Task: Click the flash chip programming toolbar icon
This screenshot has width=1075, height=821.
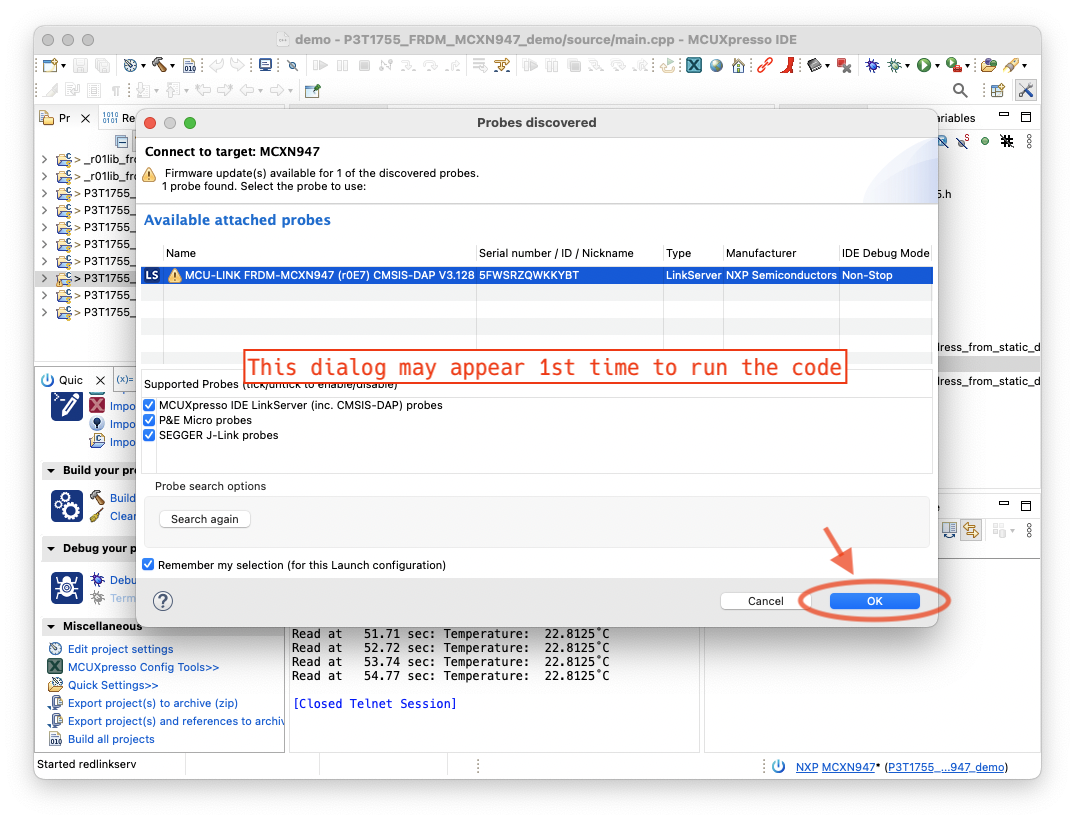Action: point(814,66)
